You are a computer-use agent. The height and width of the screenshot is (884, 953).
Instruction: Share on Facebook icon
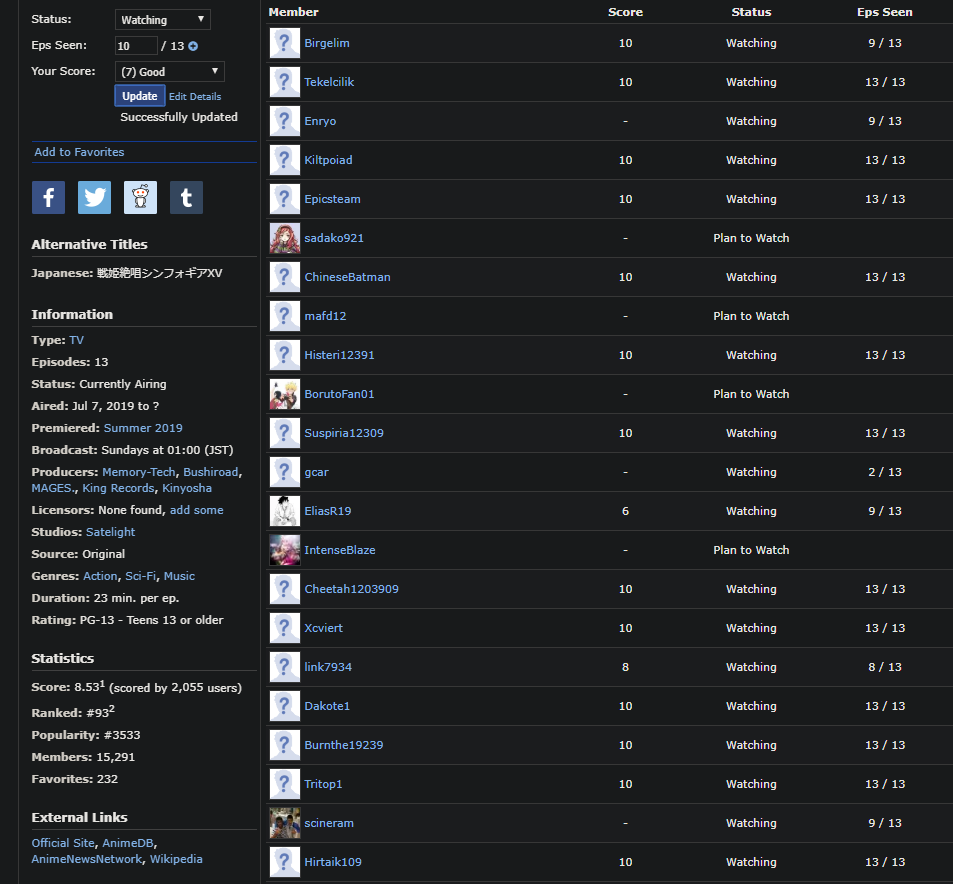(x=49, y=197)
